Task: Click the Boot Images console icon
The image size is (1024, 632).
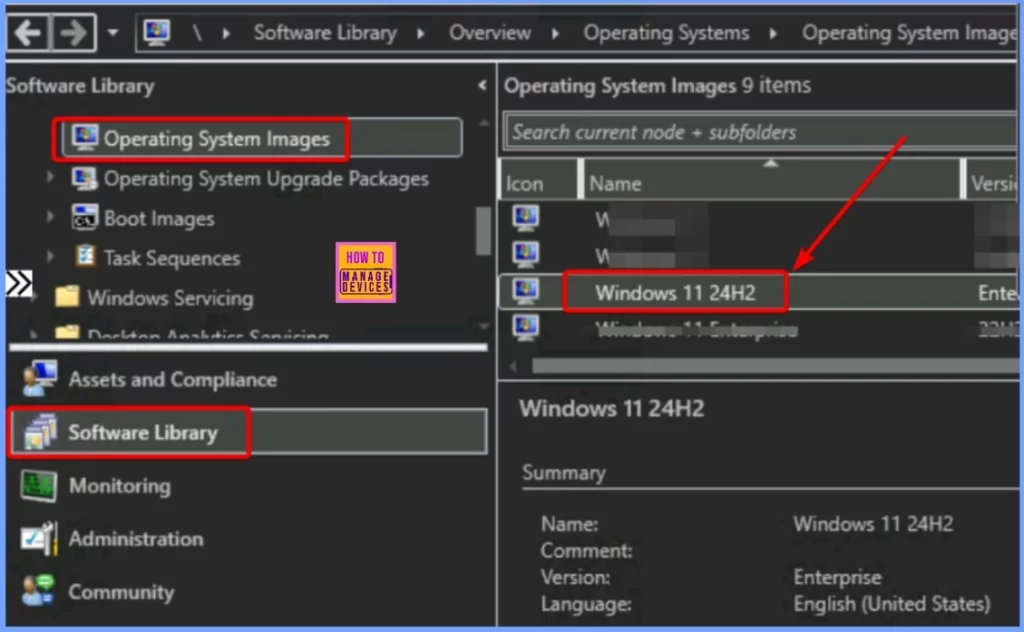Action: coord(85,217)
